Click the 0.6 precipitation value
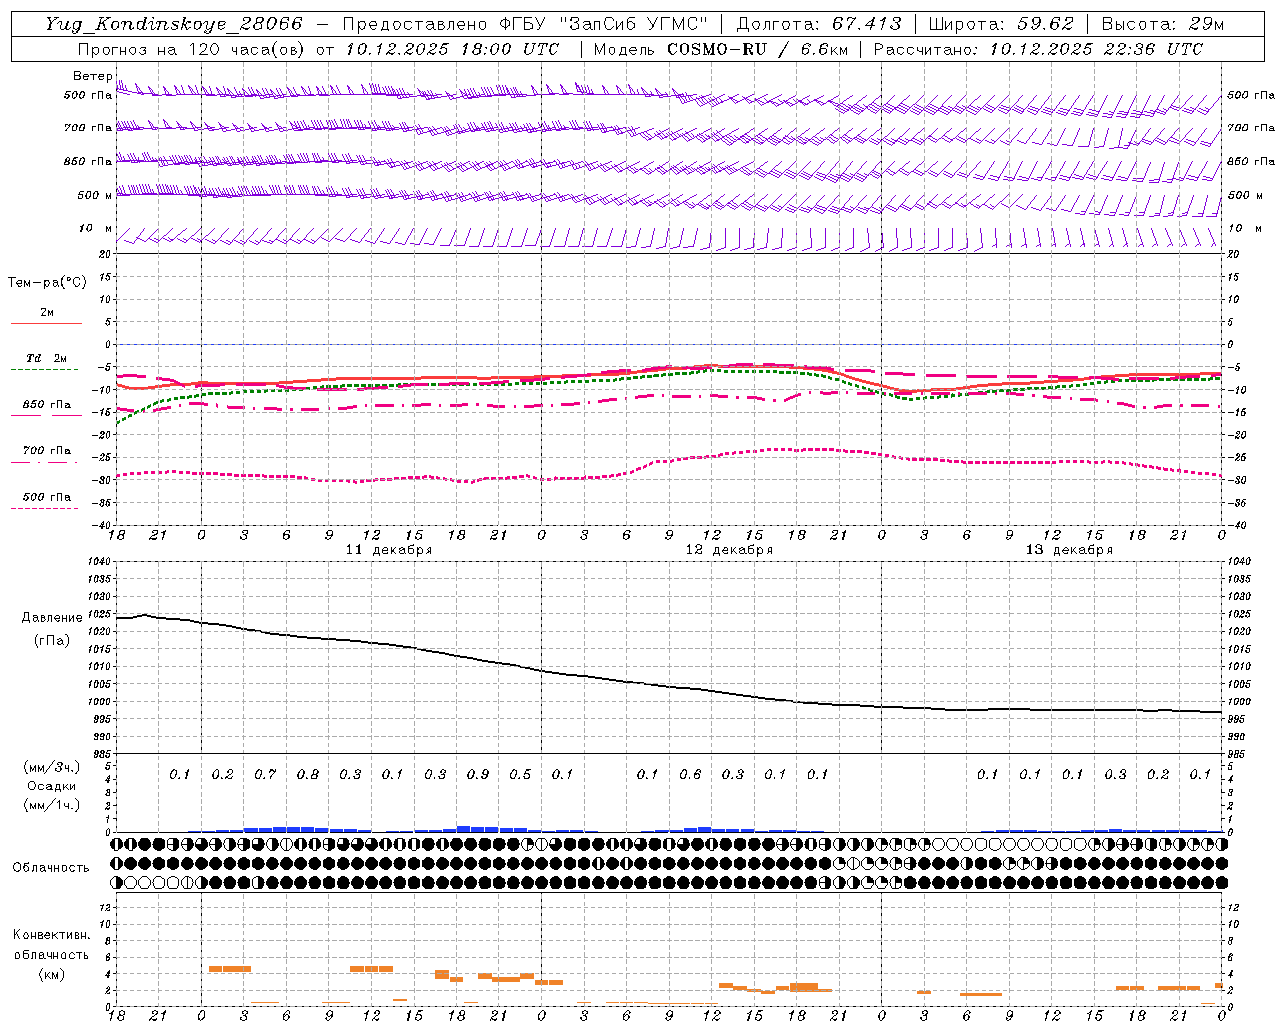This screenshot has height=1024, width=1280. tap(690, 775)
